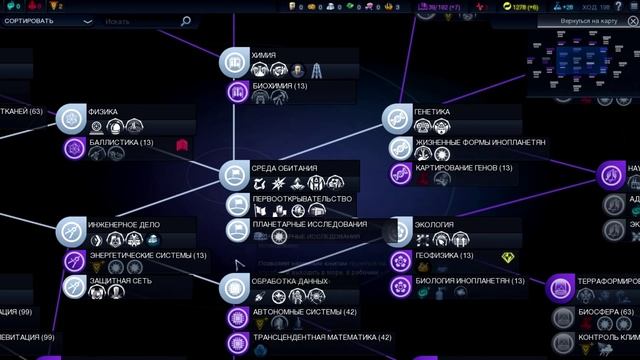Image resolution: width=640 pixels, height=360 pixels.
Task: Click the Баллистика (13) label
Action: coord(121,142)
